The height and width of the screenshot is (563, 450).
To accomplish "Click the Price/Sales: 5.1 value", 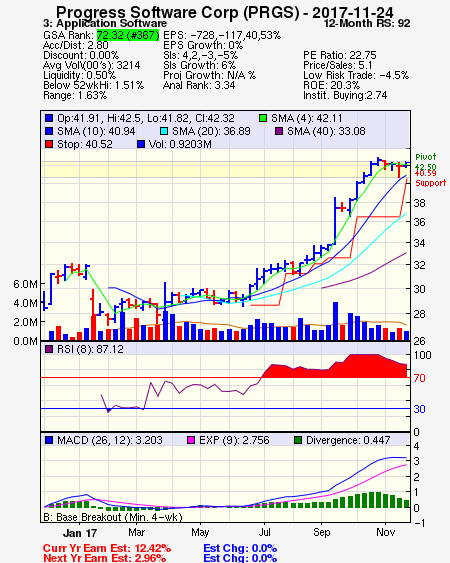I will (338, 65).
